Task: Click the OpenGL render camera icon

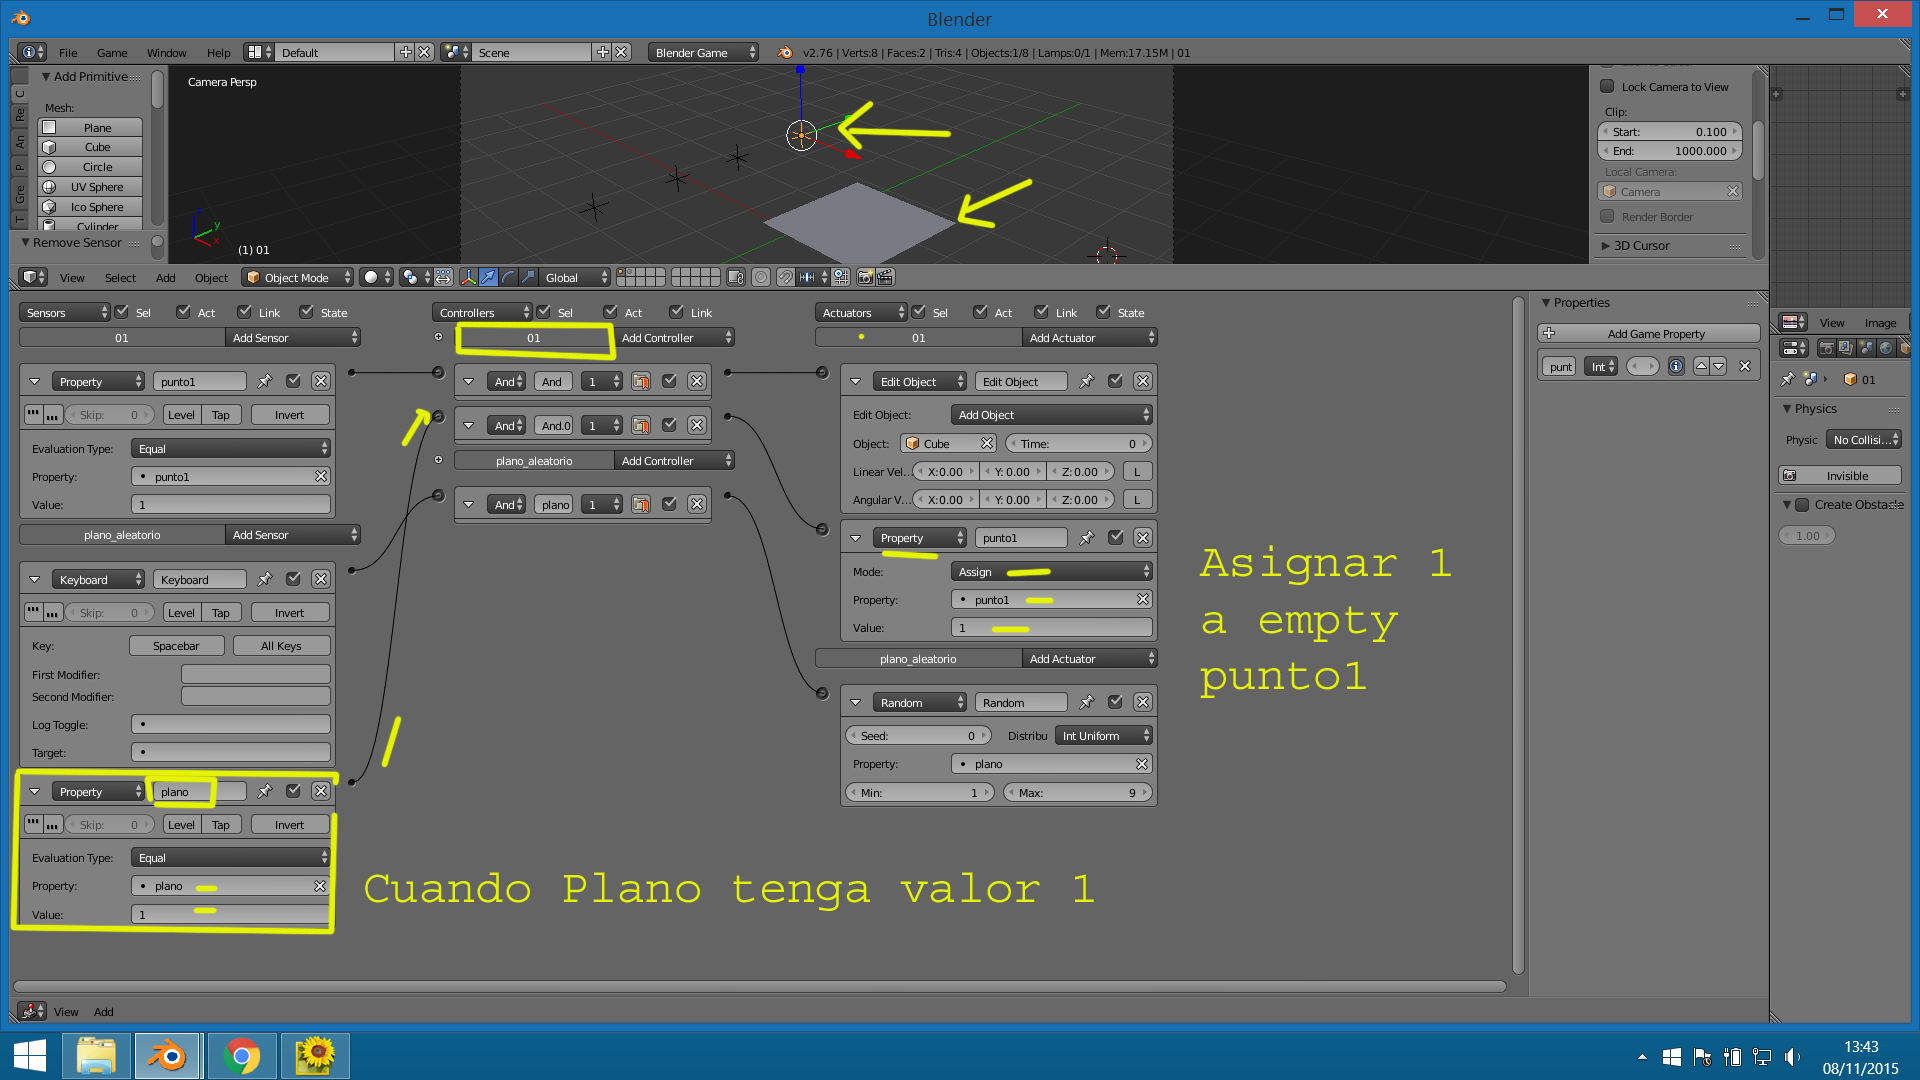Action: point(866,277)
